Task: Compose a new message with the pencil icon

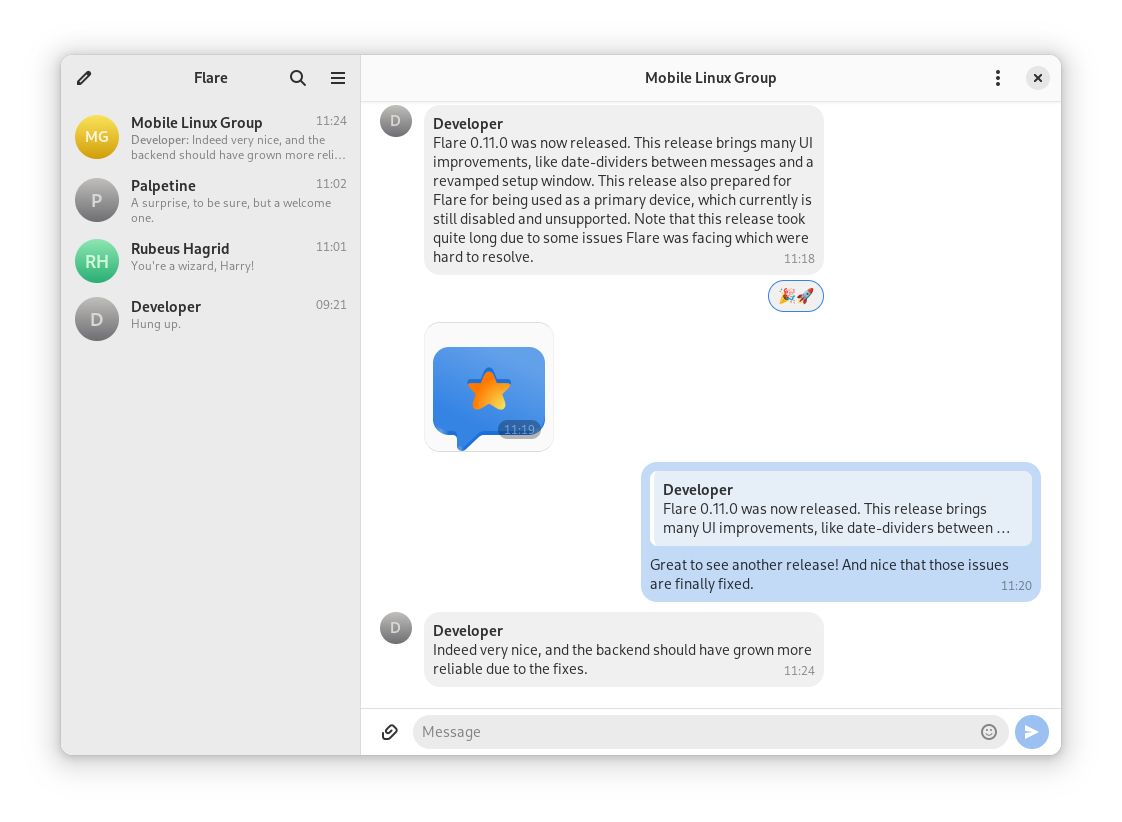Action: pyautogui.click(x=84, y=78)
